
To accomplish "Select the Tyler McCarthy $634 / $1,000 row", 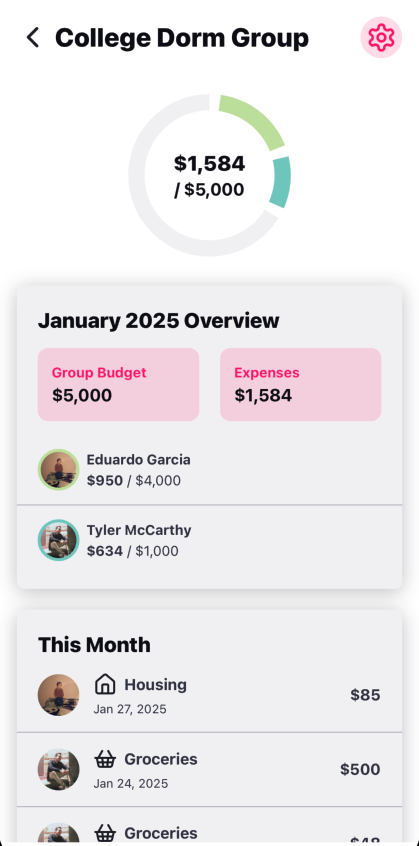I will (x=209, y=541).
